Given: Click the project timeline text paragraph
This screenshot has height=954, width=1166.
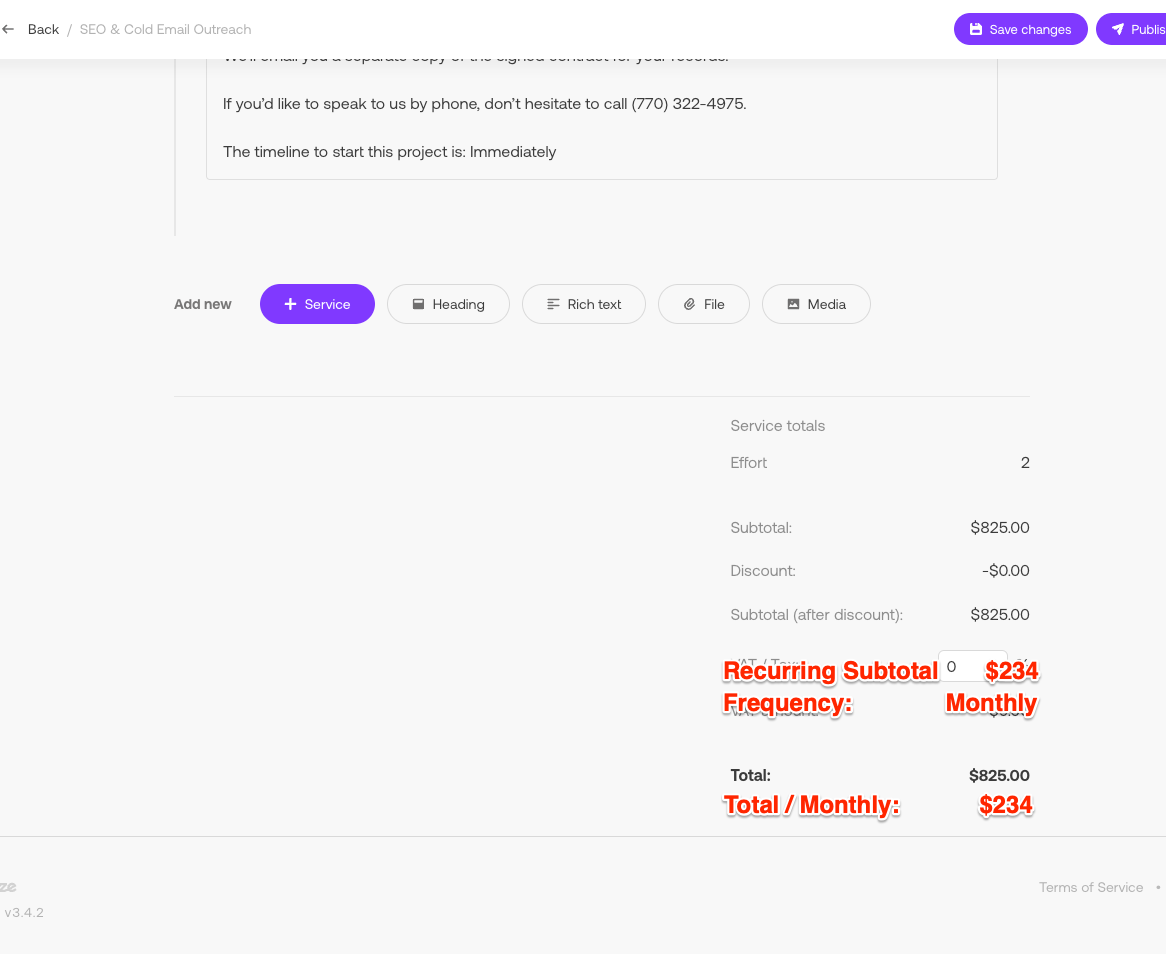Looking at the screenshot, I should coord(389,152).
